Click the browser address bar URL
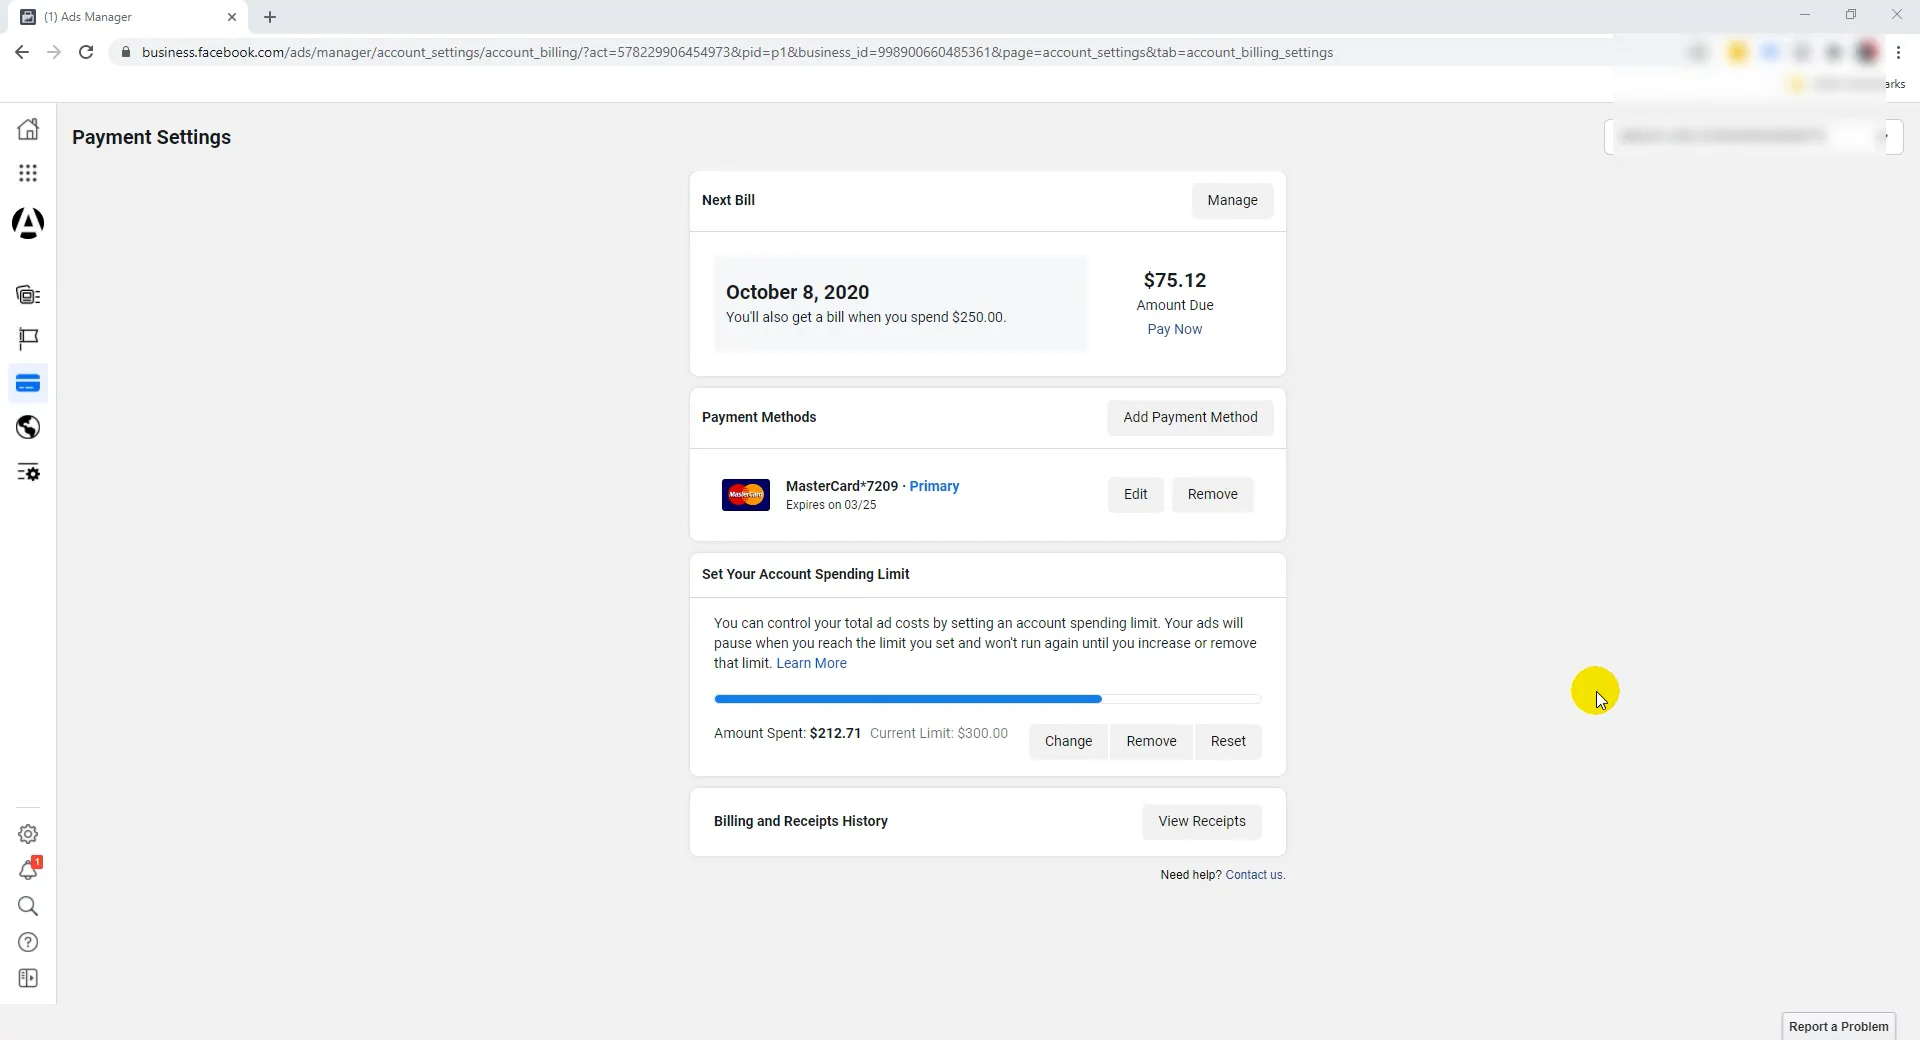The height and width of the screenshot is (1040, 1920). pos(737,52)
